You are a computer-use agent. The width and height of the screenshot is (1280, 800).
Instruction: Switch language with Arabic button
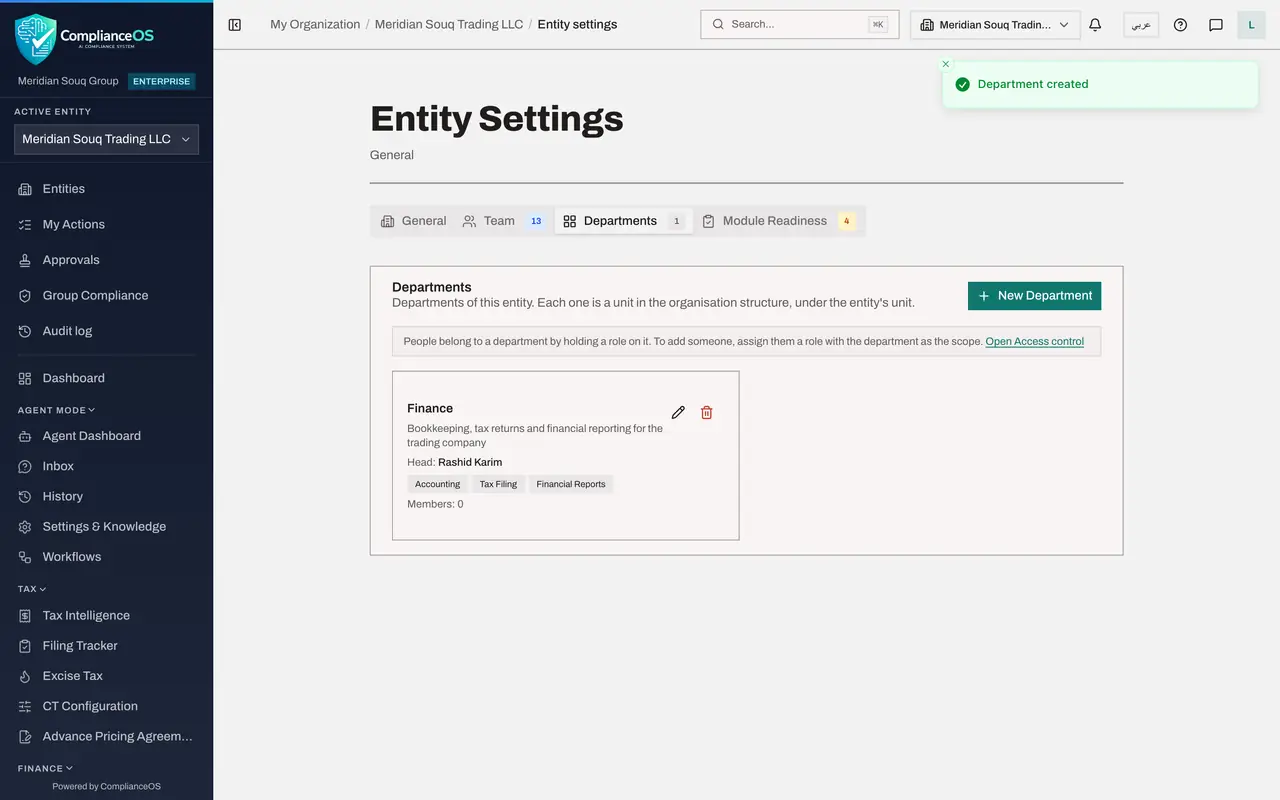1141,25
